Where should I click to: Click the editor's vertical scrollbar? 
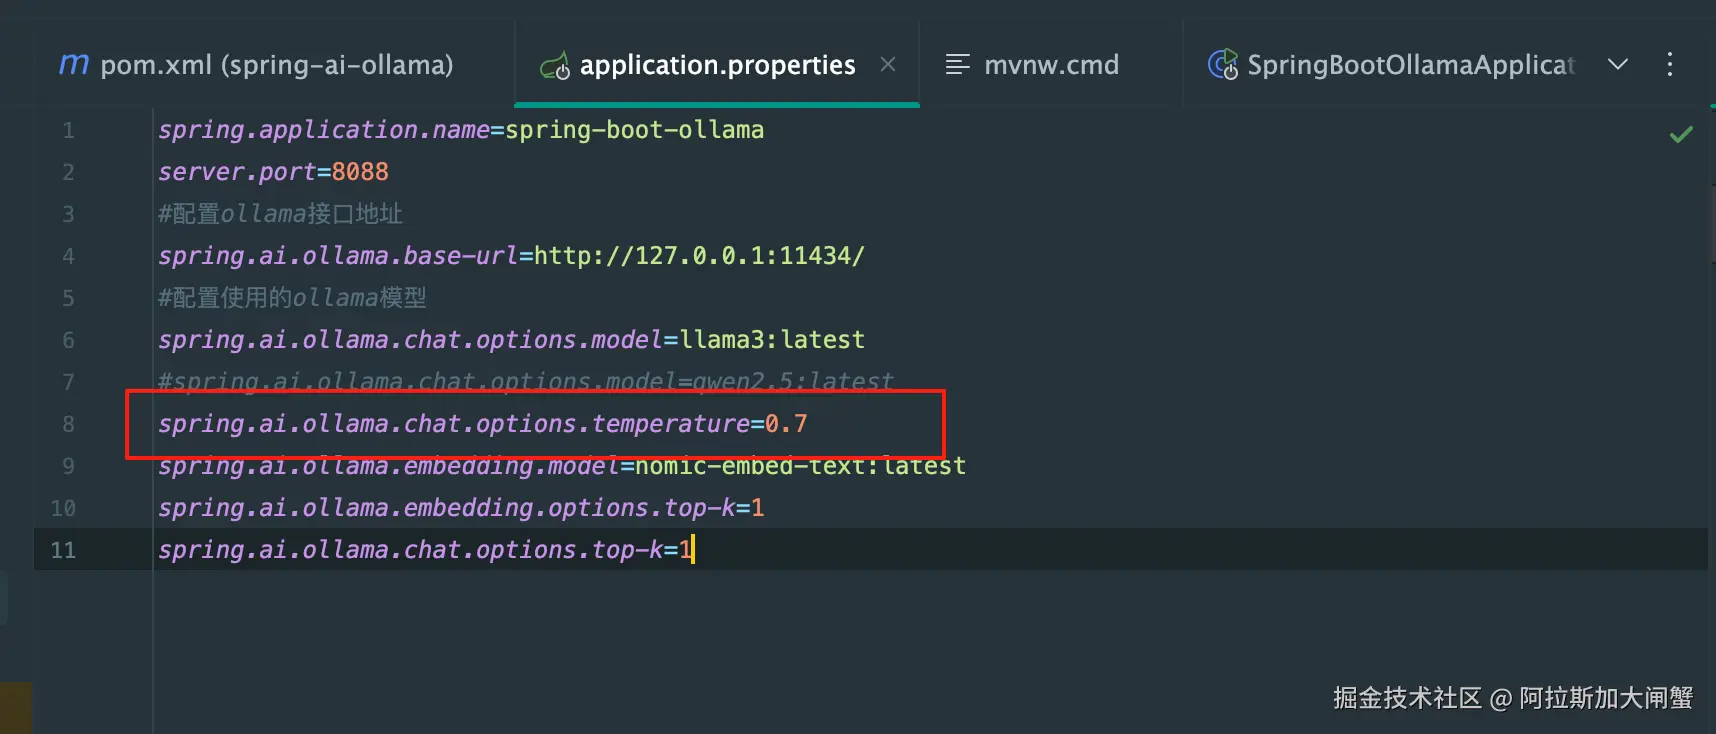coord(1711,230)
